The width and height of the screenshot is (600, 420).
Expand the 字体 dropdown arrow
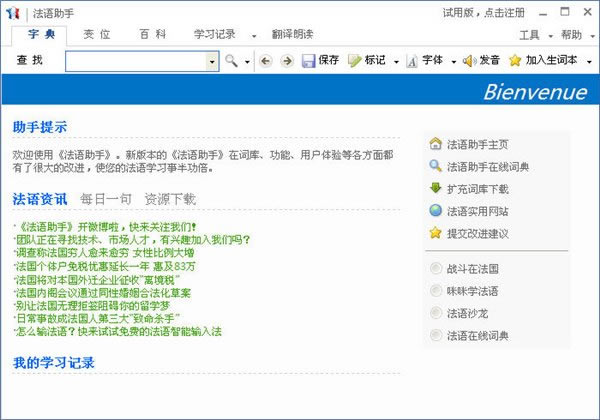(x=454, y=62)
